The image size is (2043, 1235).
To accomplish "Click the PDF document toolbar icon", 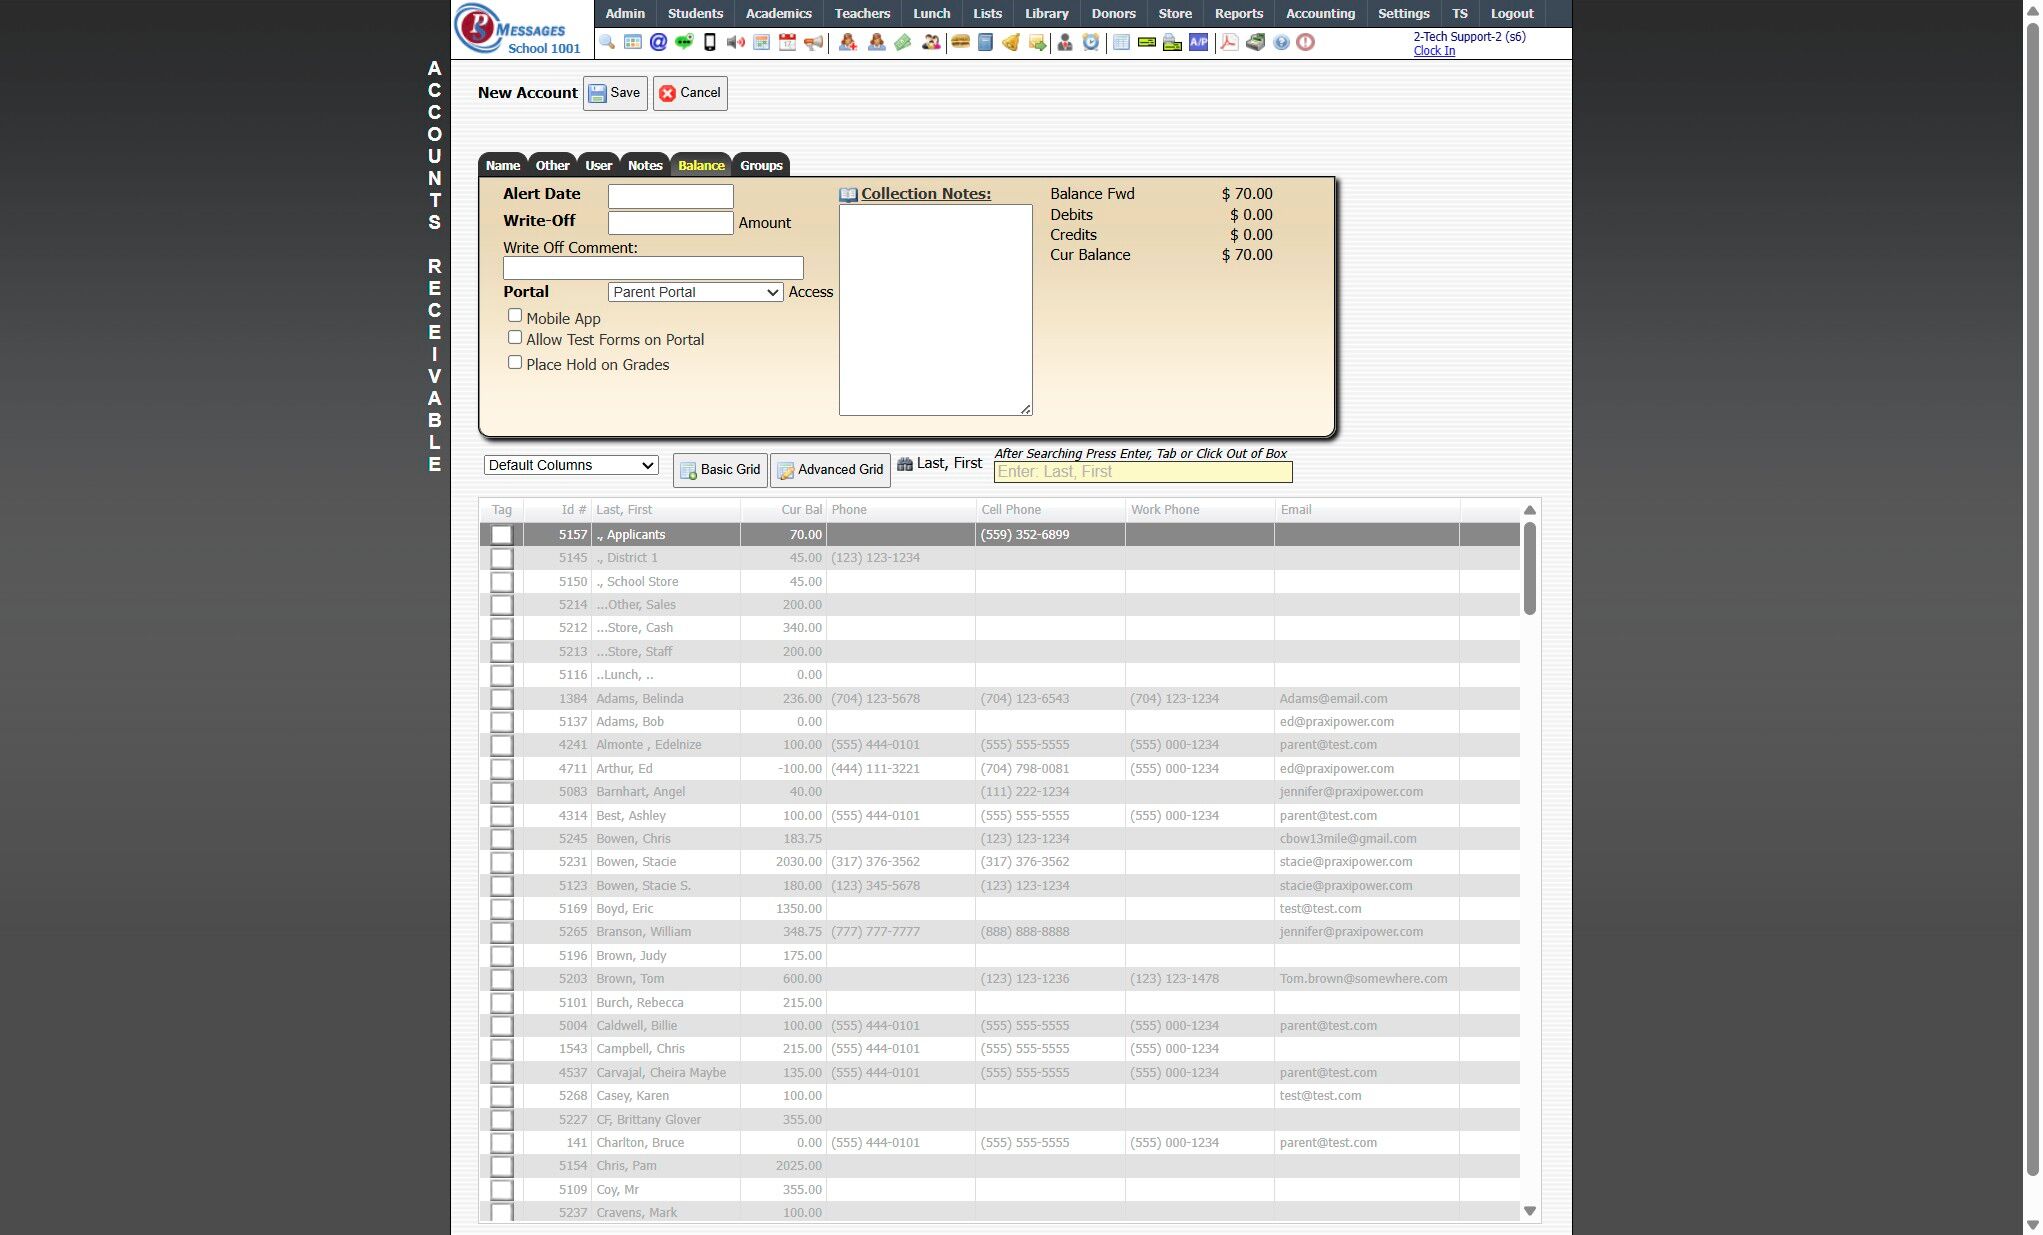I will click(x=1229, y=42).
